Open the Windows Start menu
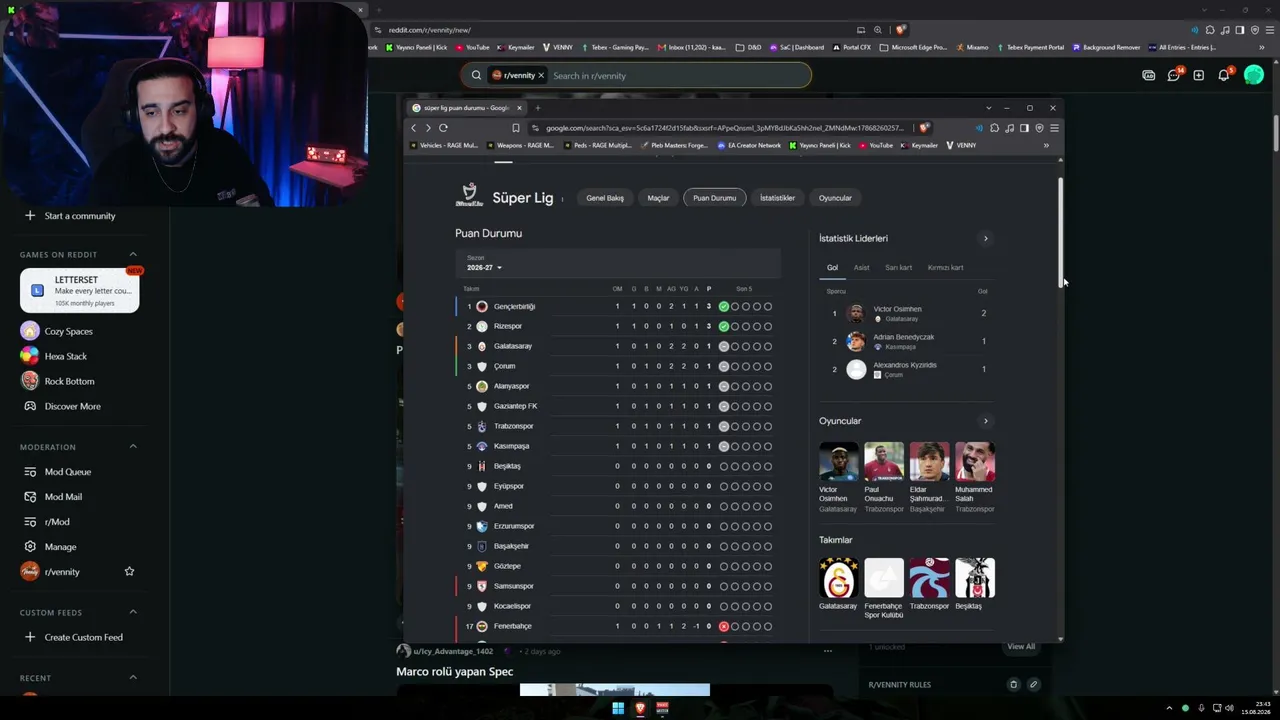This screenshot has width=1280, height=720. pos(618,708)
